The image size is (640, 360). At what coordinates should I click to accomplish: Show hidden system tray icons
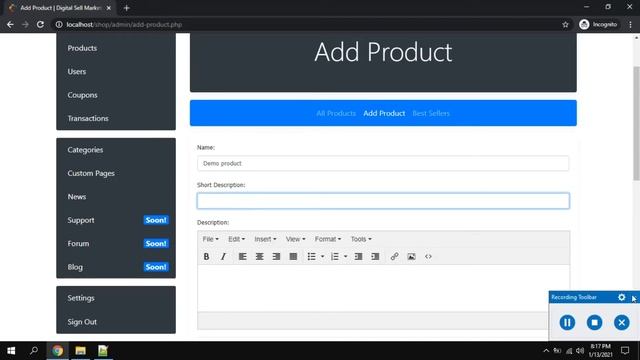point(546,351)
